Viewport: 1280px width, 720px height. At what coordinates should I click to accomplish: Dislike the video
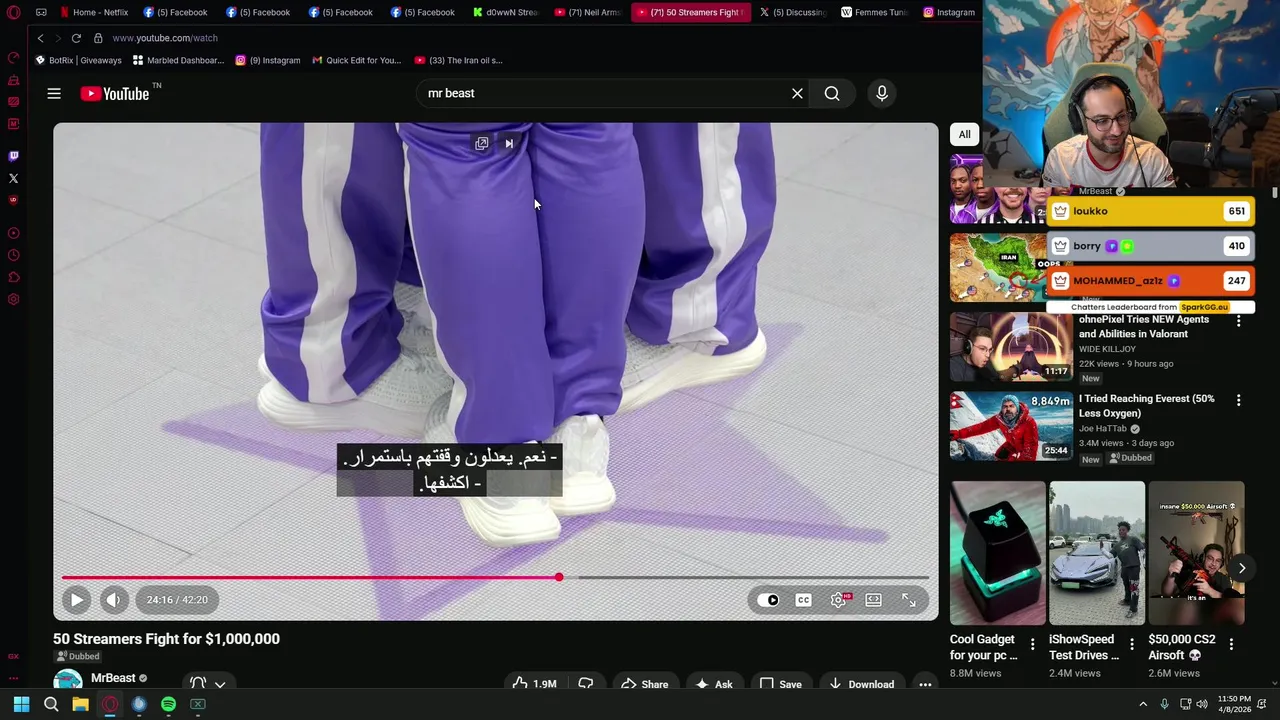(586, 684)
